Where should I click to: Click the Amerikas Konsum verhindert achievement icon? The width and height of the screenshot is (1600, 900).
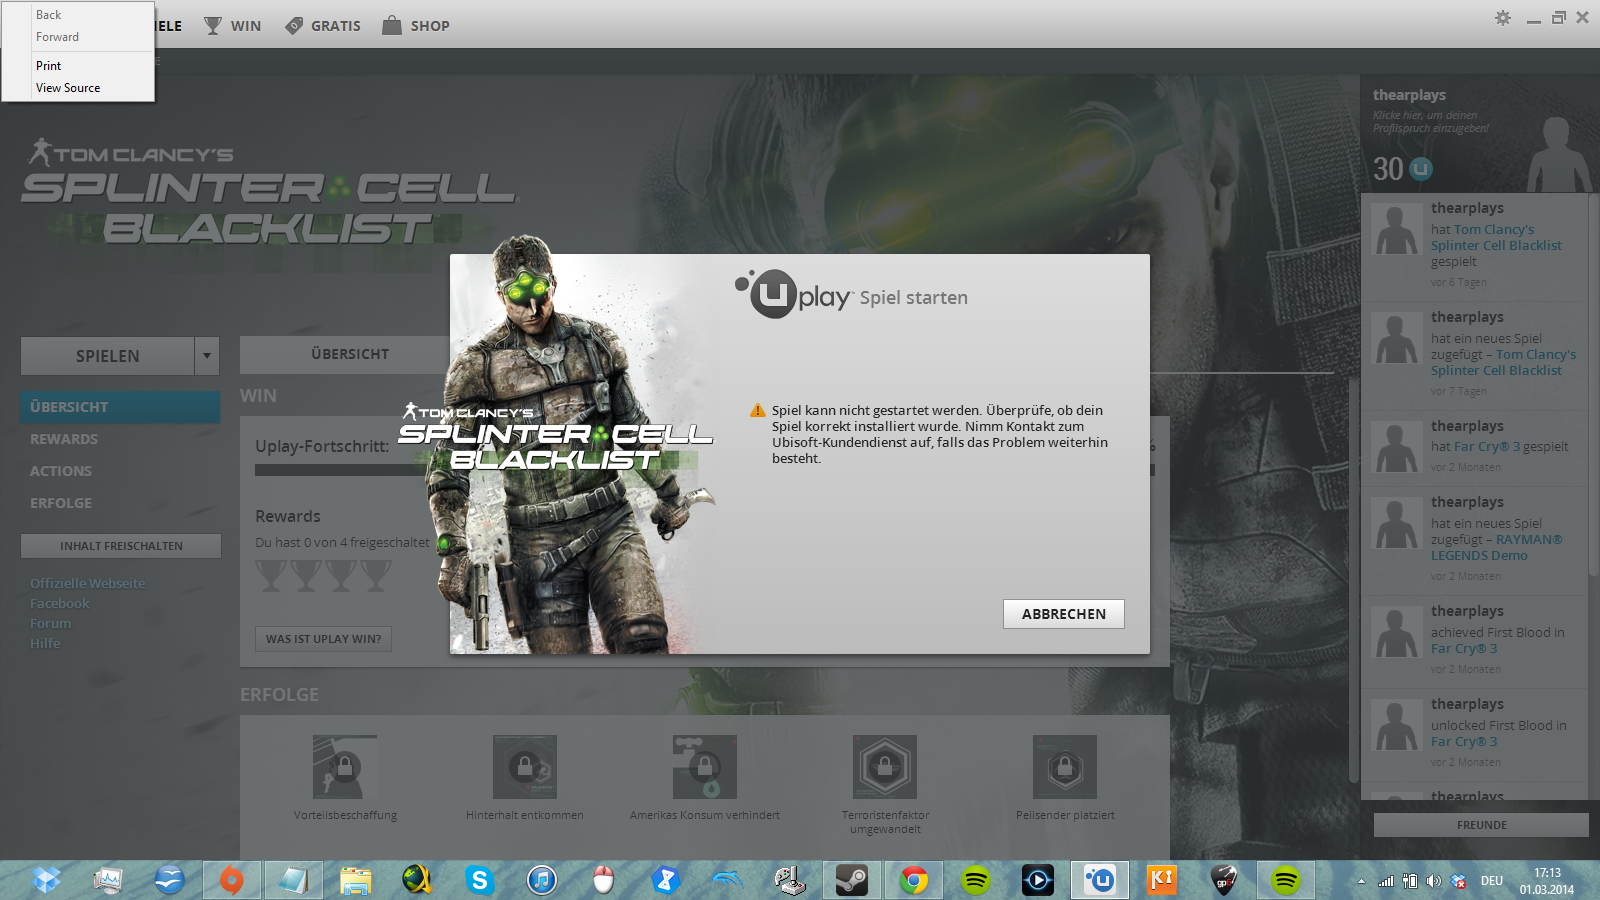pyautogui.click(x=705, y=767)
